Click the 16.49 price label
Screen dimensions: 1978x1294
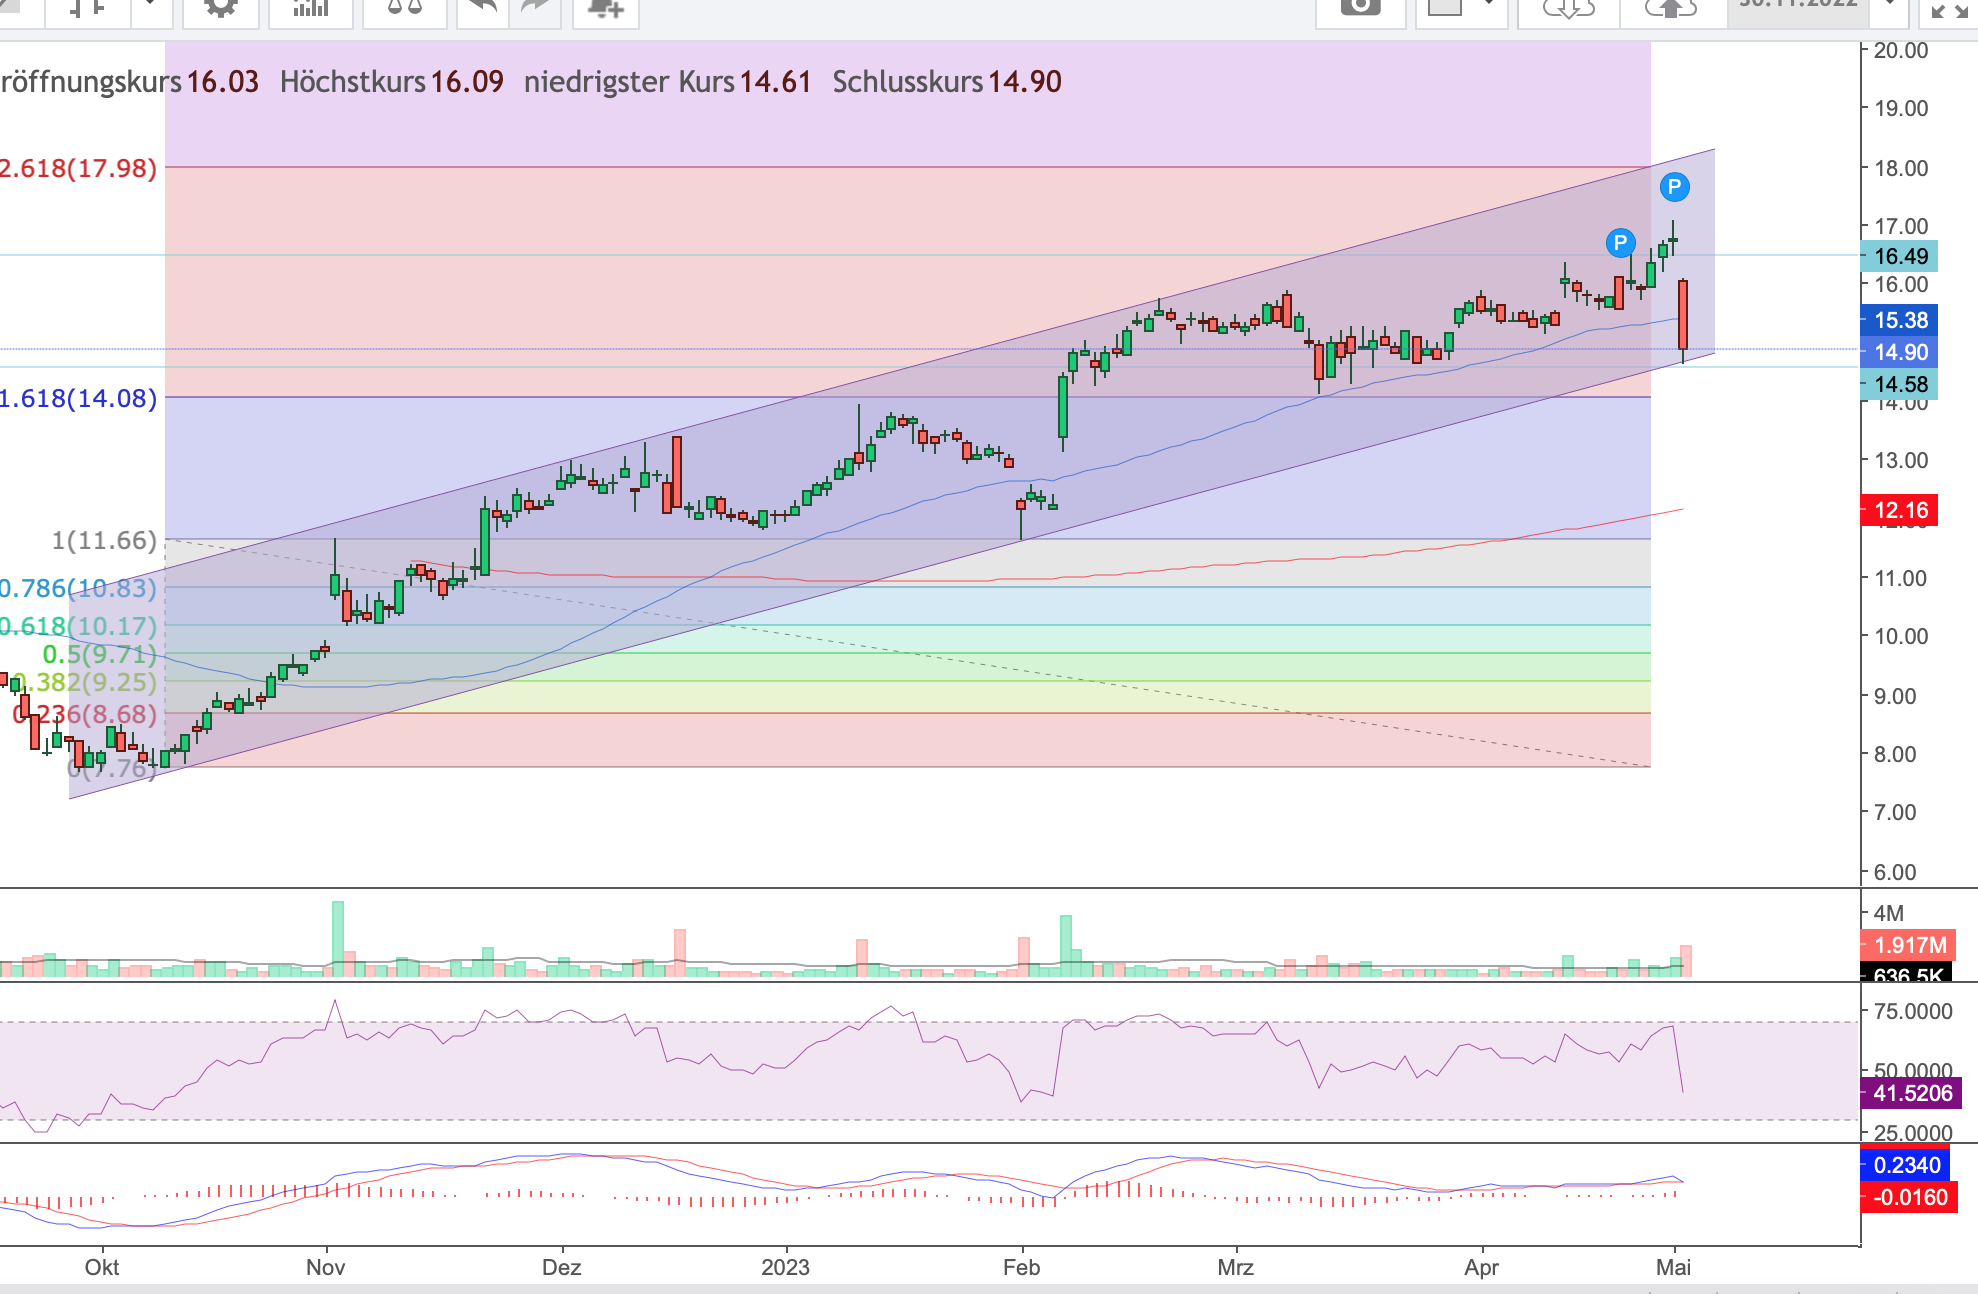click(1899, 256)
